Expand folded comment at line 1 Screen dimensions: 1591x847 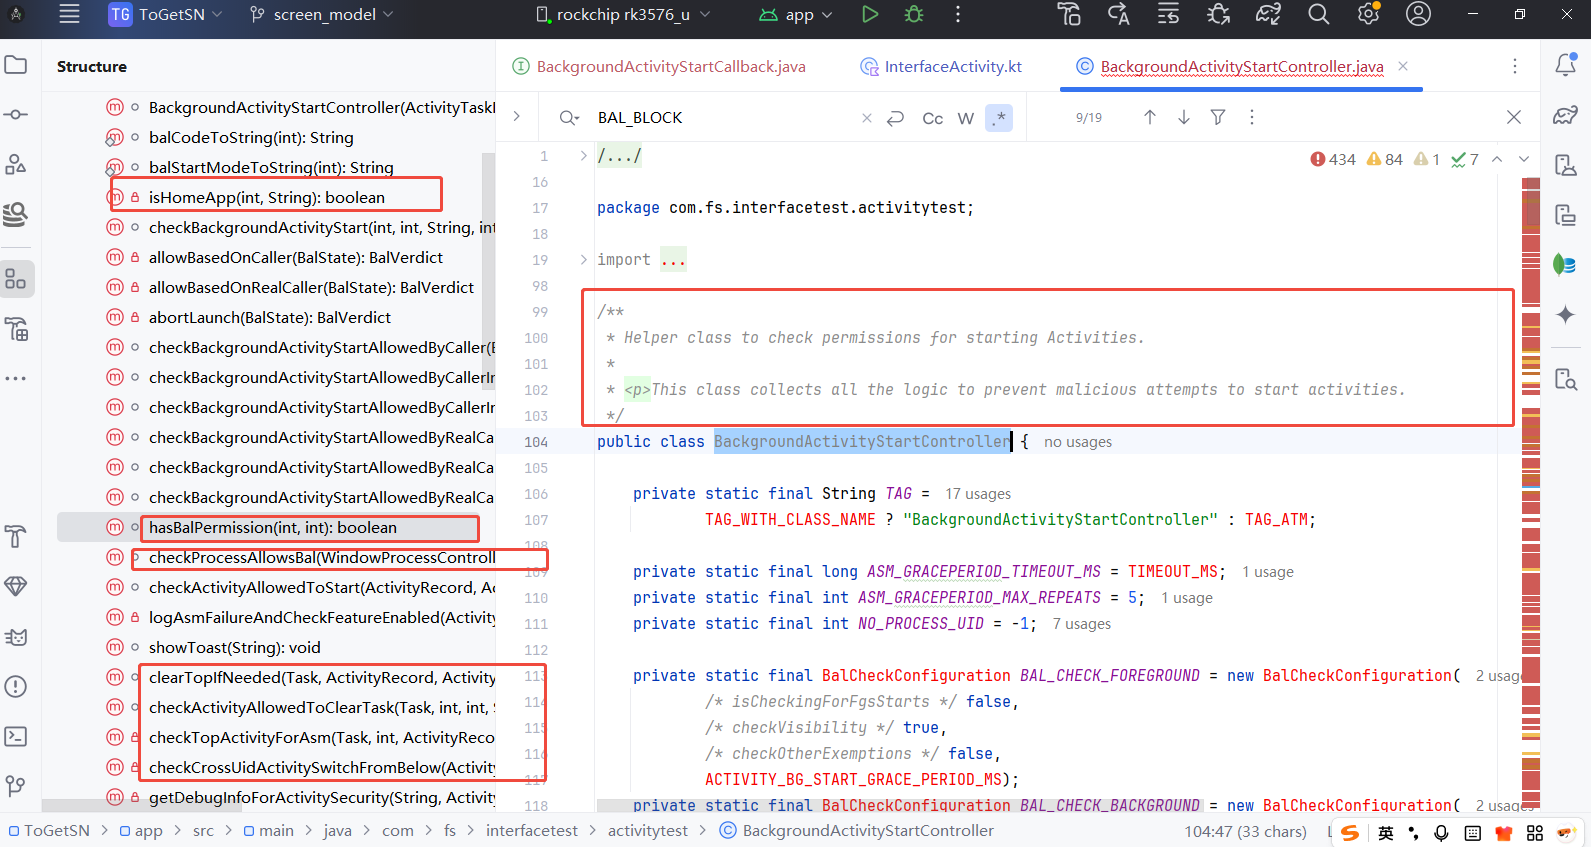coord(584,156)
